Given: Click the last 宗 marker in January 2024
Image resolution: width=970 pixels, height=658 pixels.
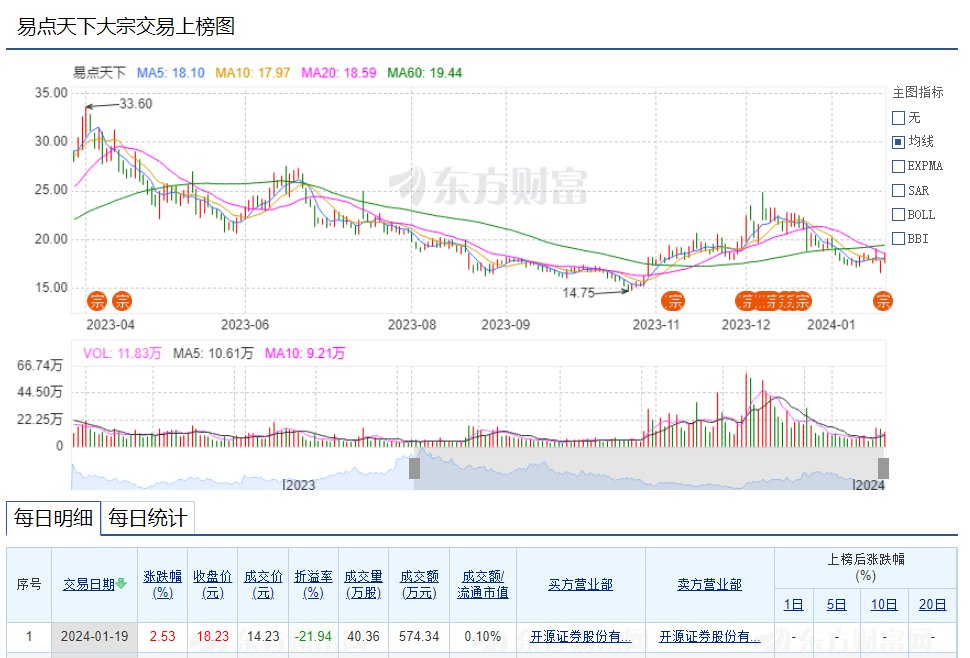Looking at the screenshot, I should pos(883,301).
